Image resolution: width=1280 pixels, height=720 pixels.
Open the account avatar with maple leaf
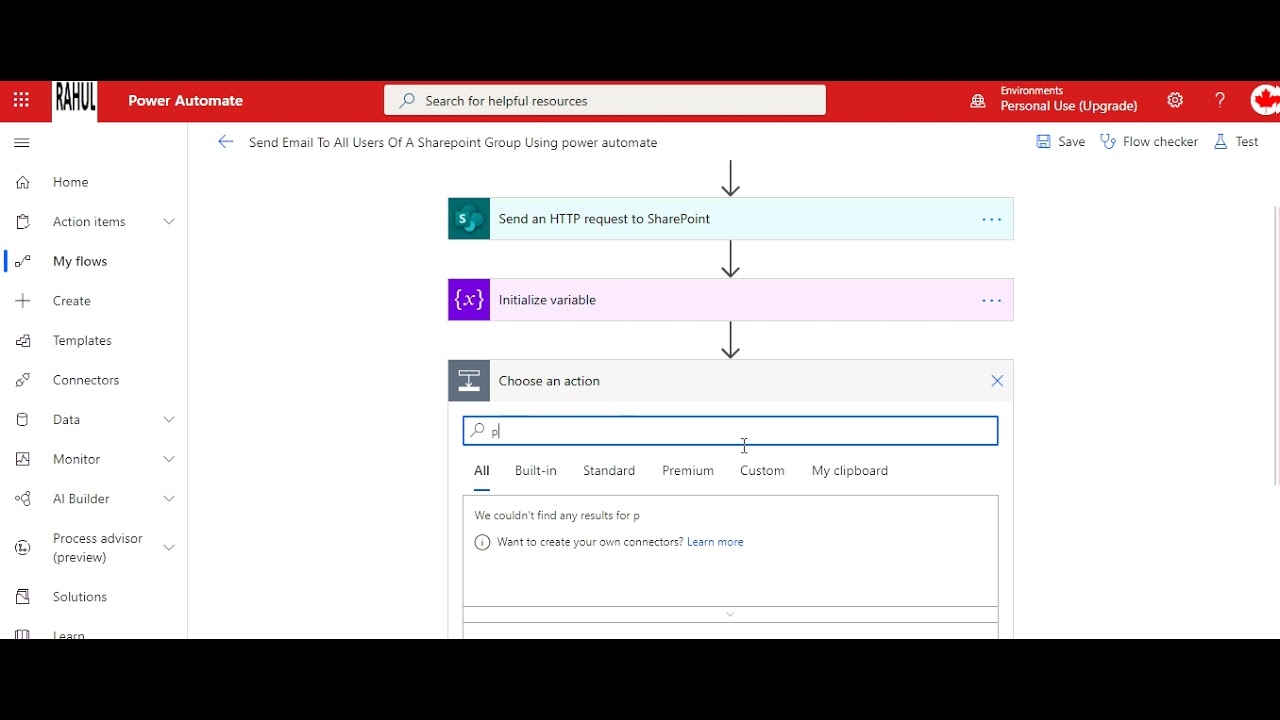tap(1265, 100)
